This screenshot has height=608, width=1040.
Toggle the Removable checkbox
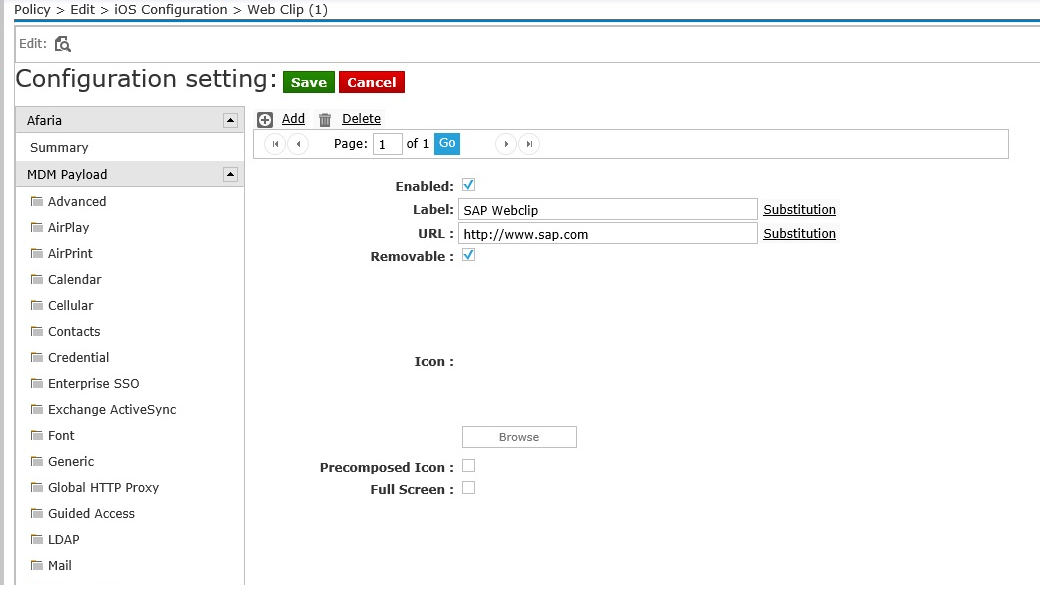pos(468,255)
